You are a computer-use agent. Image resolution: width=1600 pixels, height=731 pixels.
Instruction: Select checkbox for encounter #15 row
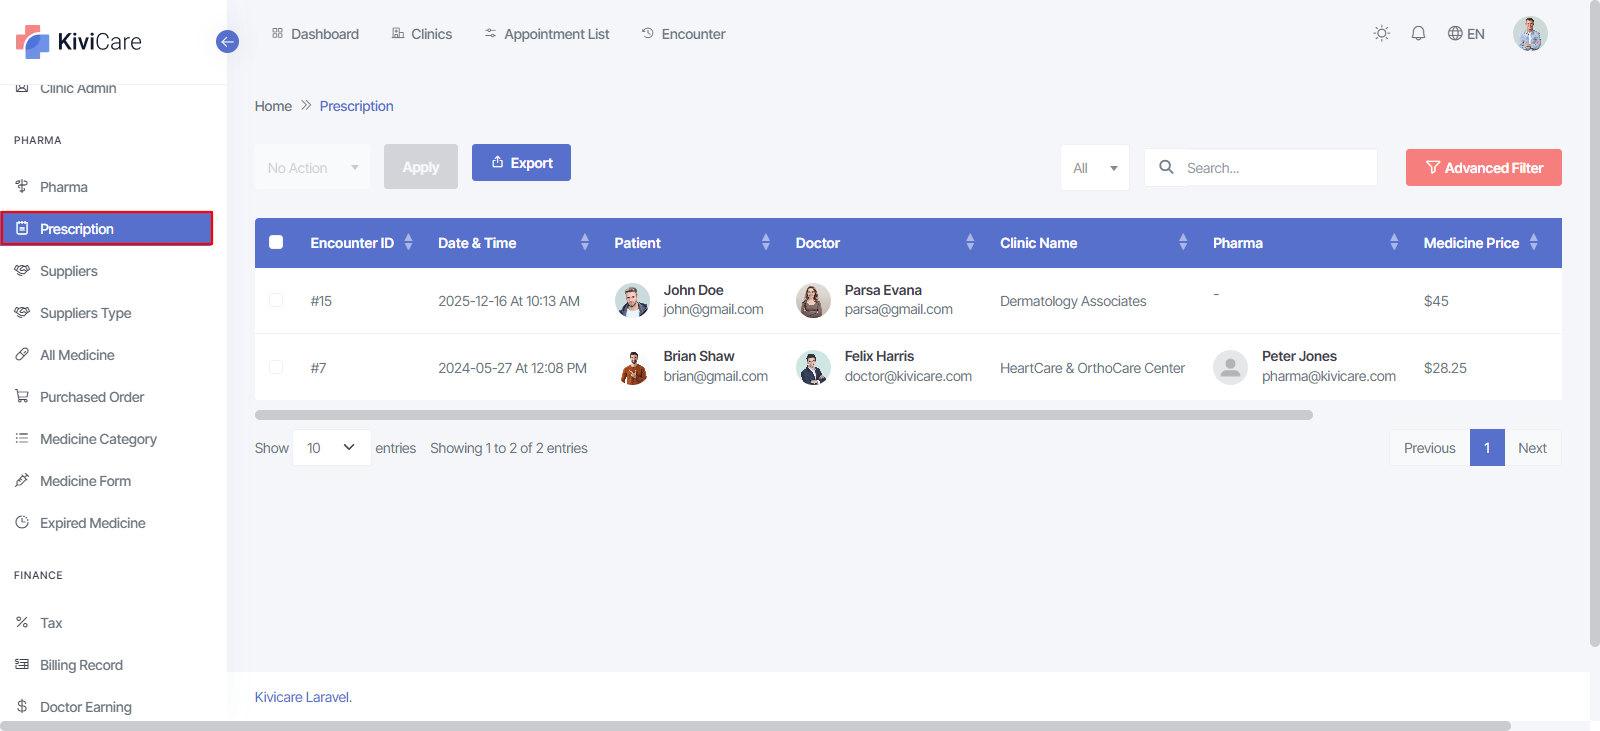pos(276,300)
